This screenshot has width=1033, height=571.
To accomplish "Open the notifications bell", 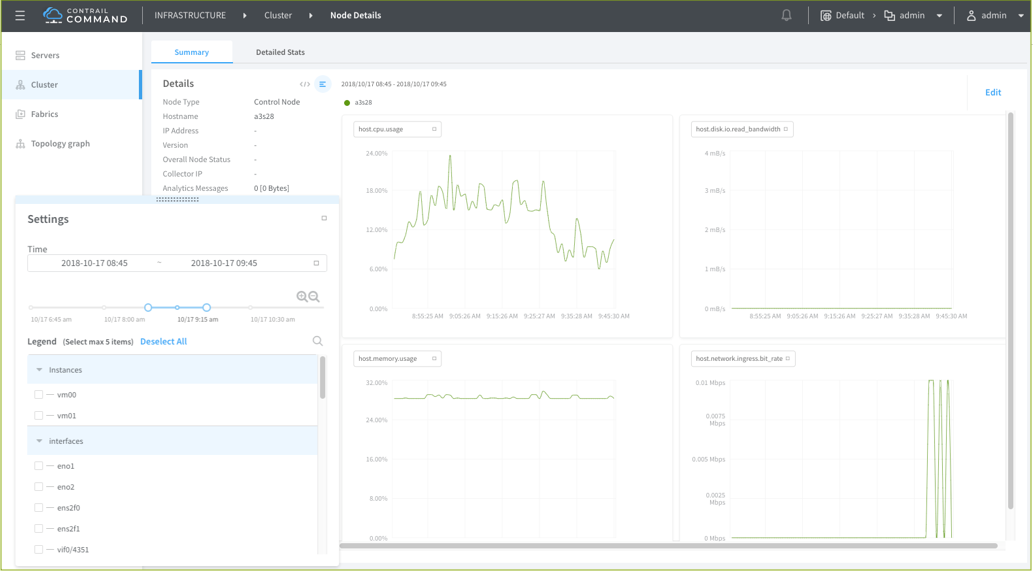I will point(787,15).
